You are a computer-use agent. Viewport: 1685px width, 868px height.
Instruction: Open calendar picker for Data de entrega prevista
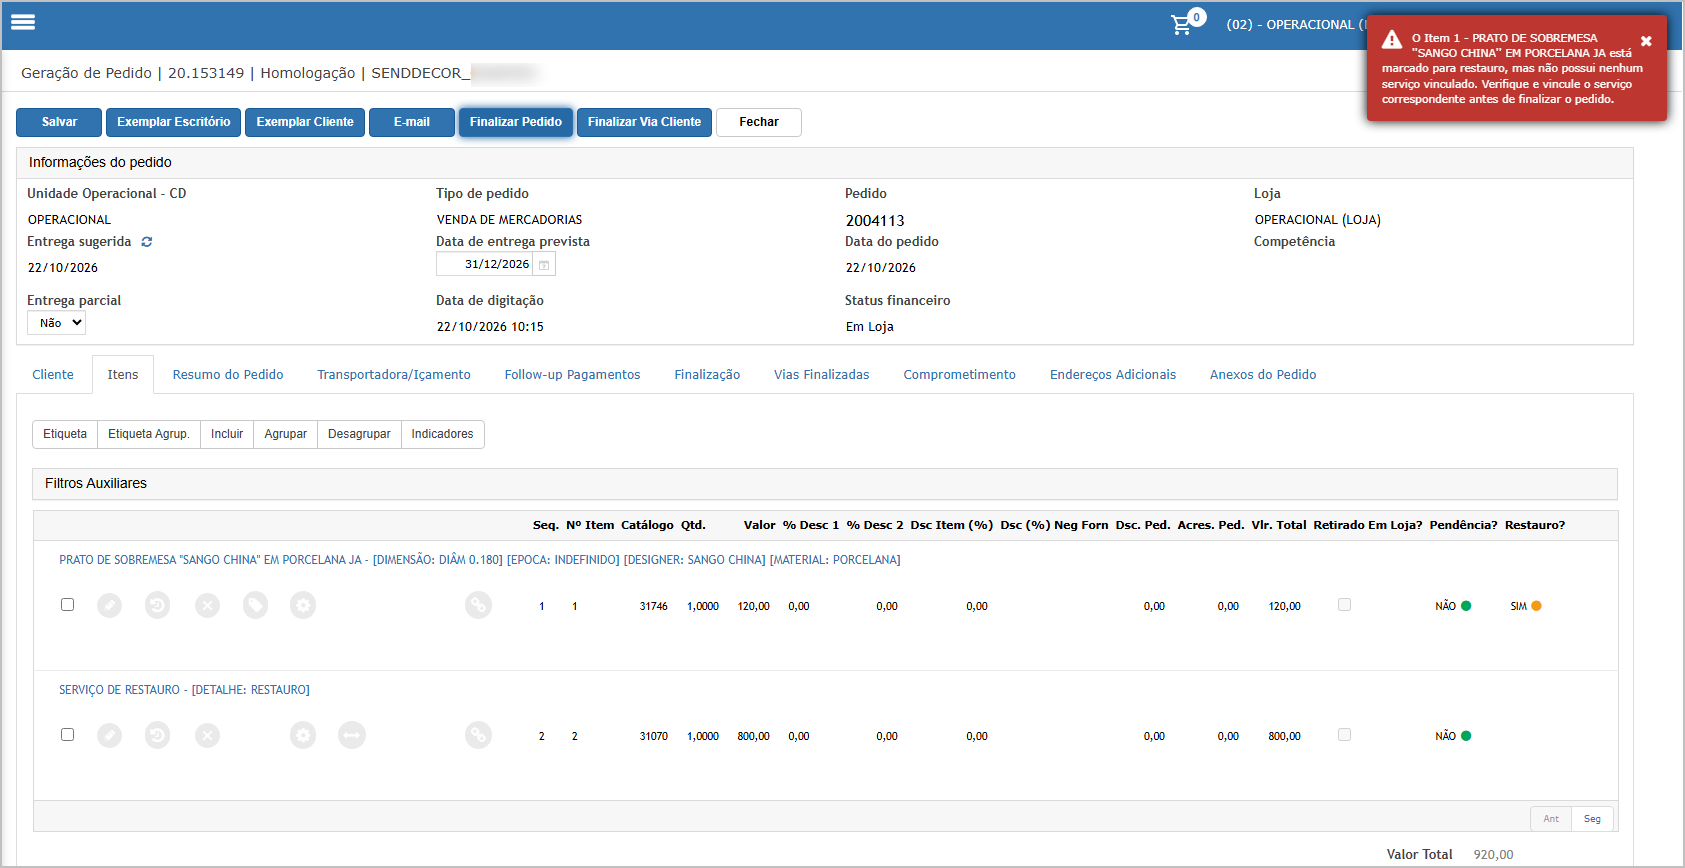click(544, 265)
